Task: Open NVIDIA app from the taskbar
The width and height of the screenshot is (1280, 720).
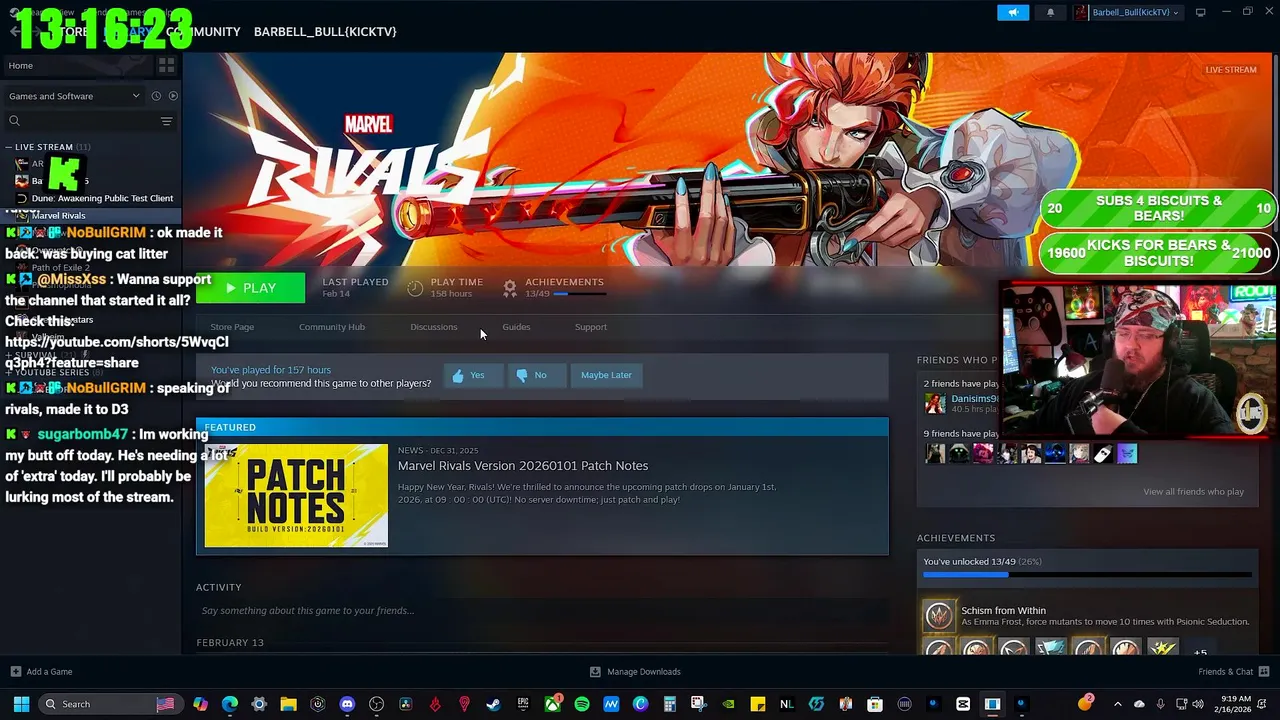Action: (729, 704)
